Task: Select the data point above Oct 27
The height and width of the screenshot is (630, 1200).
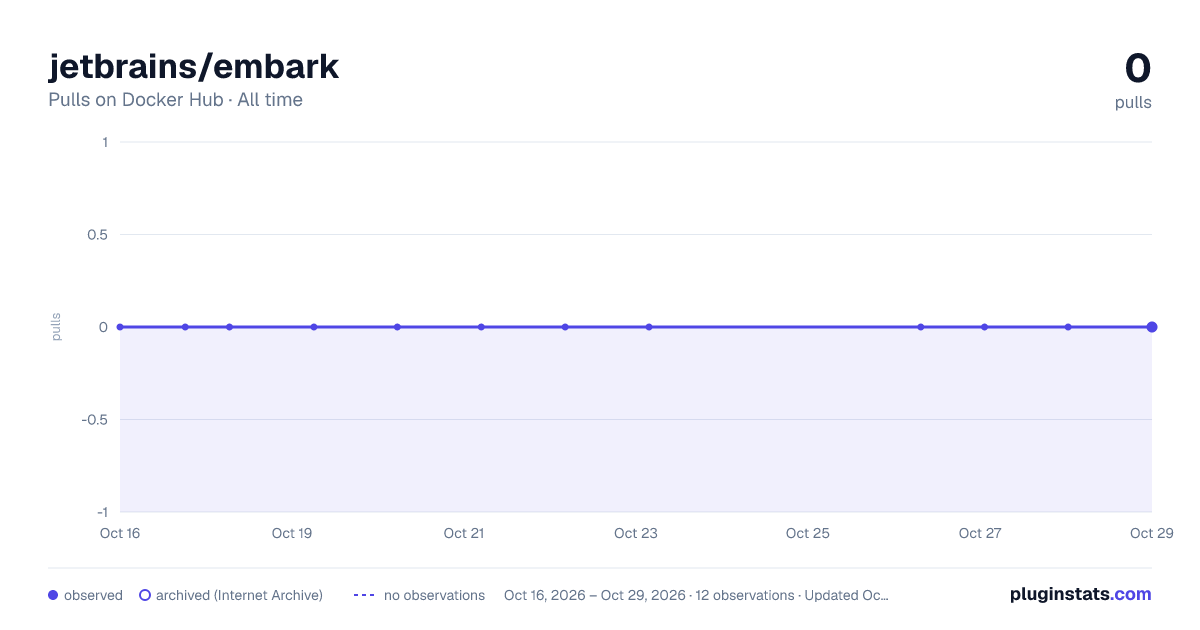Action: click(985, 327)
